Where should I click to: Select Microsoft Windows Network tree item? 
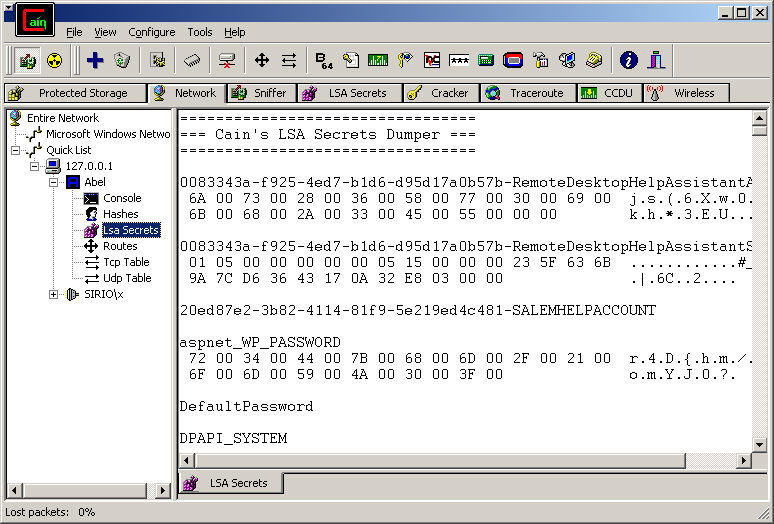click(108, 134)
